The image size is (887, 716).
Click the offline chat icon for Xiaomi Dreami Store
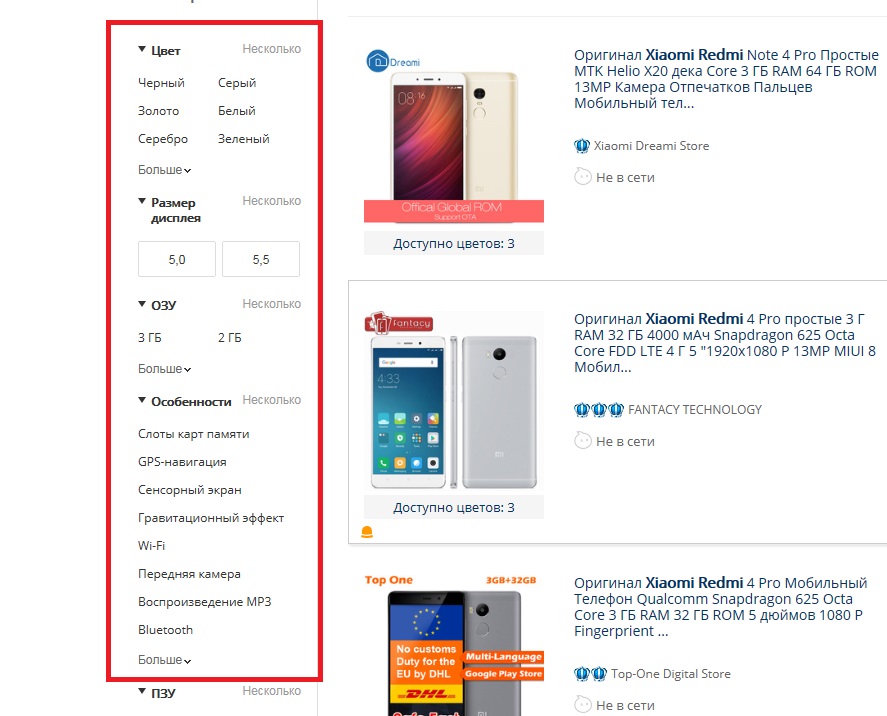(583, 177)
